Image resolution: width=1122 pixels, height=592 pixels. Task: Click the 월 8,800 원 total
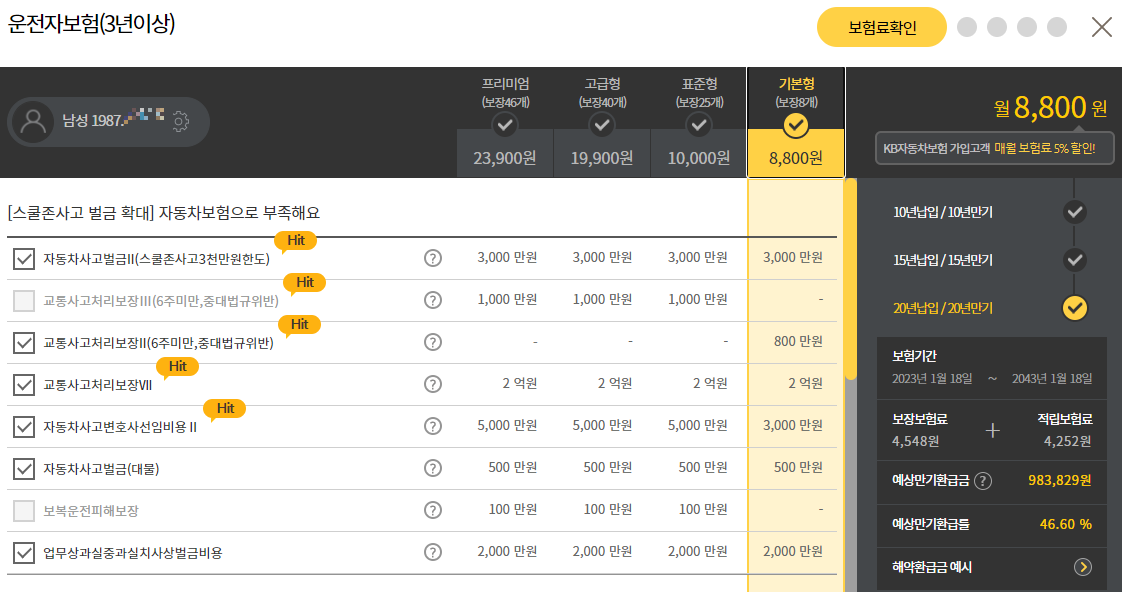click(x=1050, y=108)
